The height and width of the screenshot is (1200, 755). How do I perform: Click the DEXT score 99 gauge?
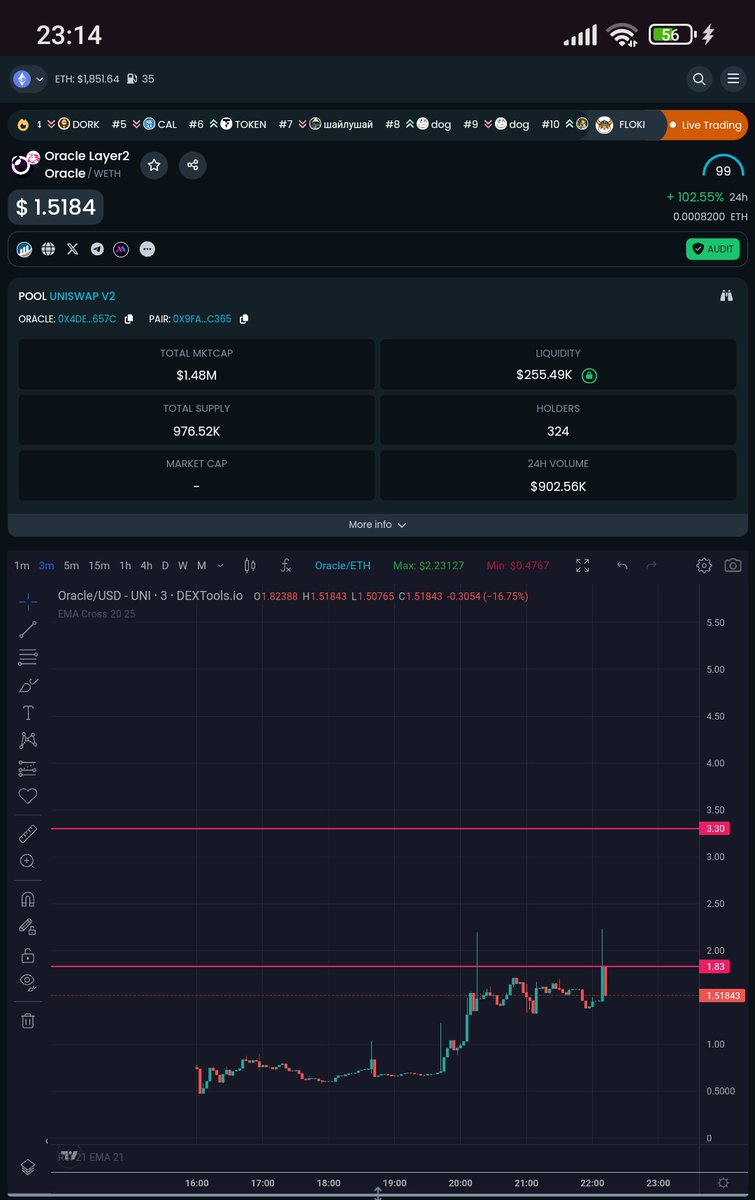(x=723, y=168)
